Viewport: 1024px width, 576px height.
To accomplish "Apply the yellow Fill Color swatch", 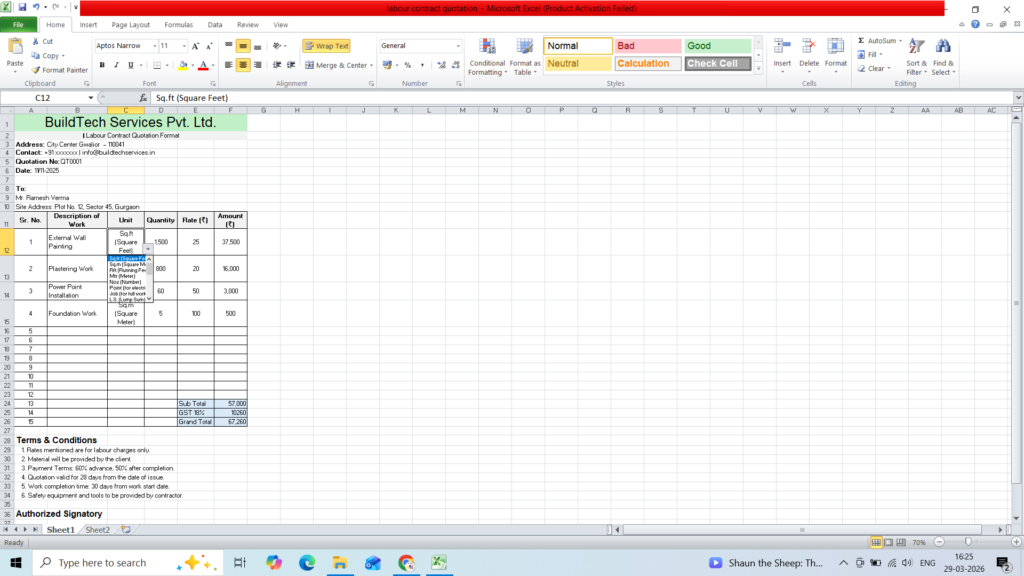I will tap(183, 65).
